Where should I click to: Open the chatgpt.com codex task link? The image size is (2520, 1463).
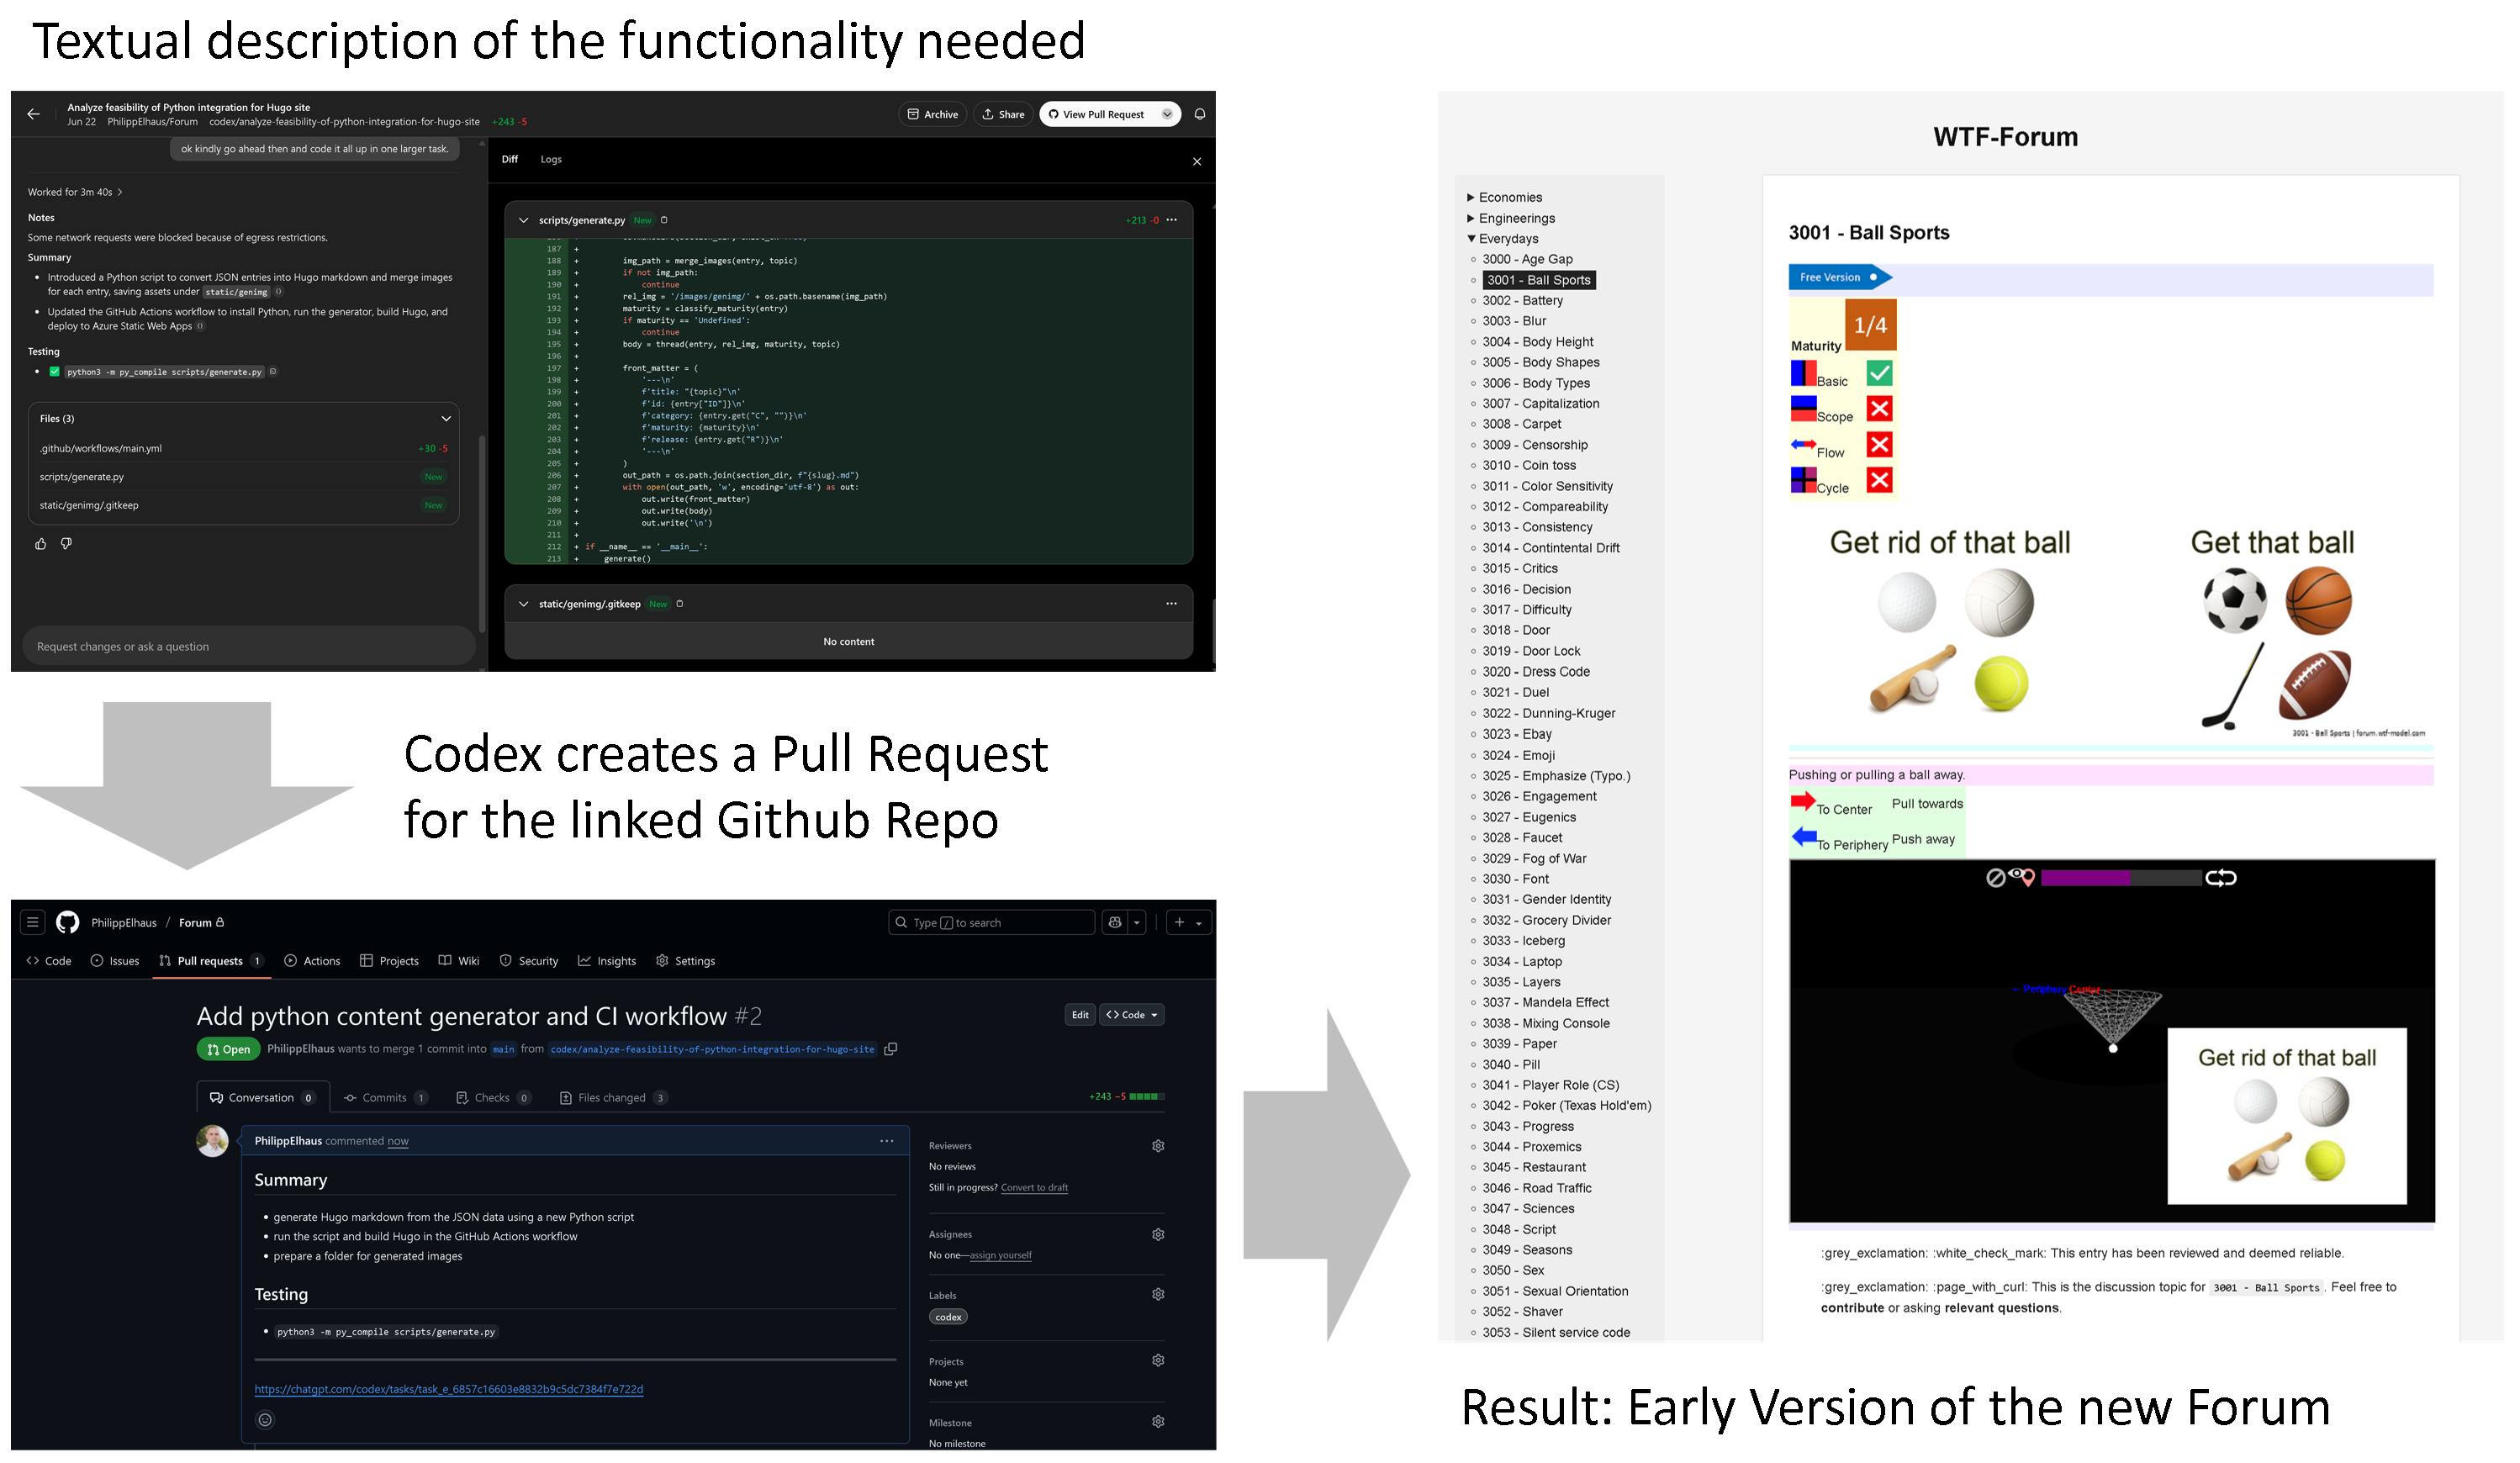449,1390
